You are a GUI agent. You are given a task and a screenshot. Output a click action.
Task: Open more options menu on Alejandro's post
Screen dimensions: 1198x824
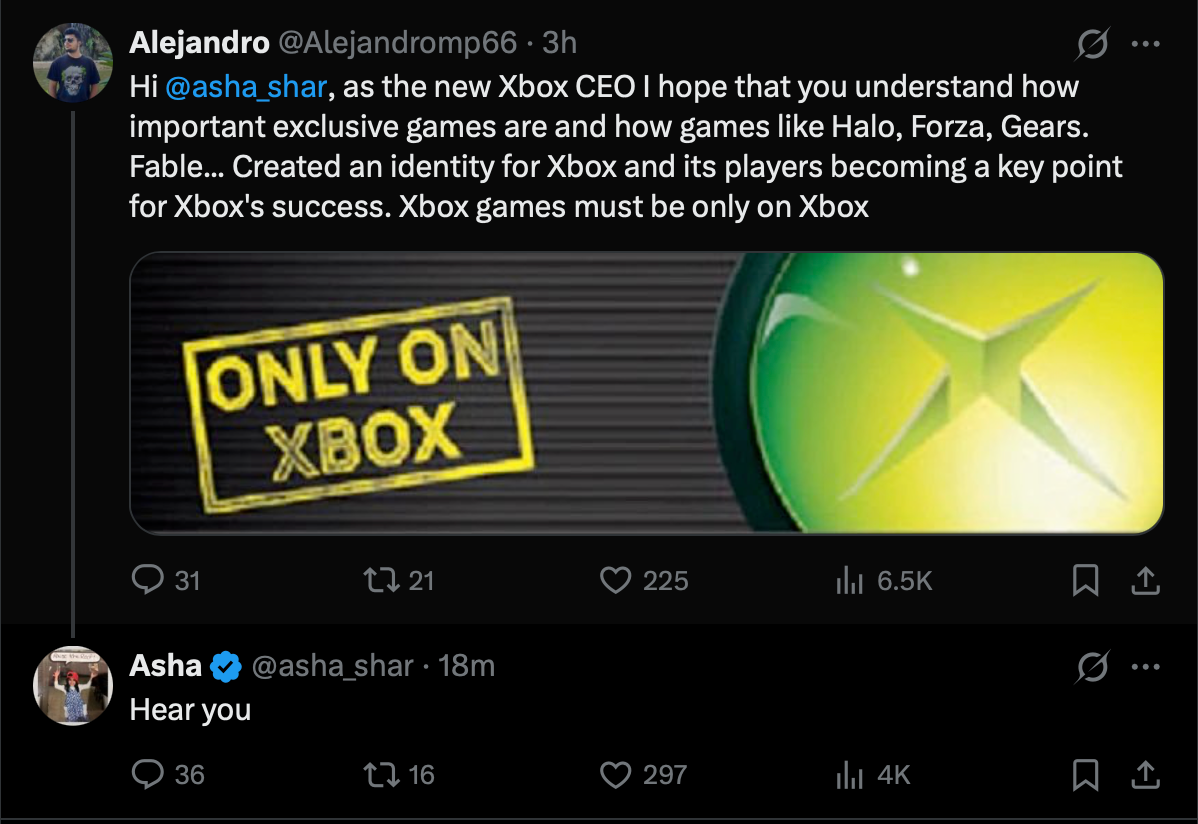tap(1145, 44)
